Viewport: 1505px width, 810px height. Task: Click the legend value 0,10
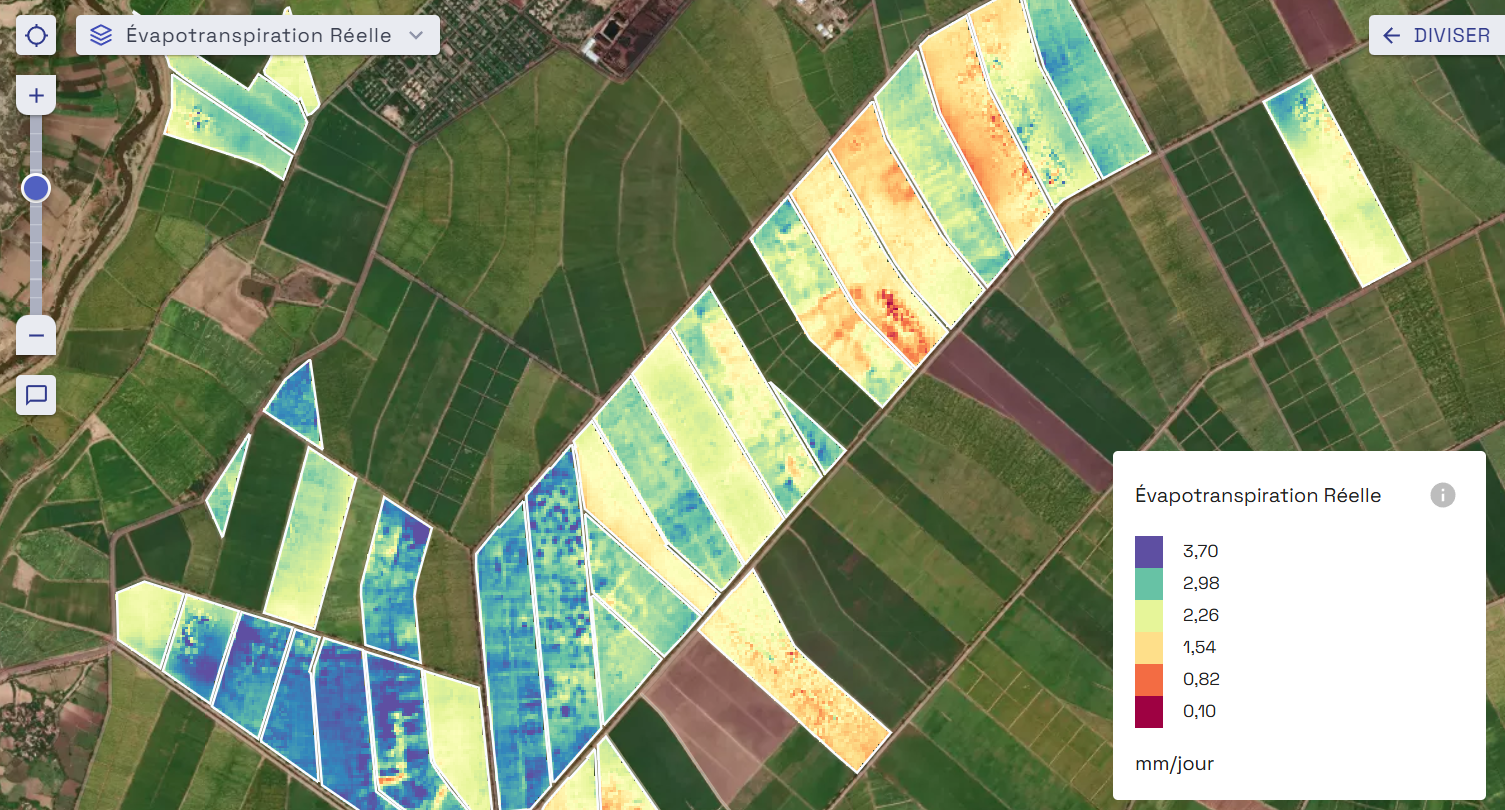[x=1200, y=711]
